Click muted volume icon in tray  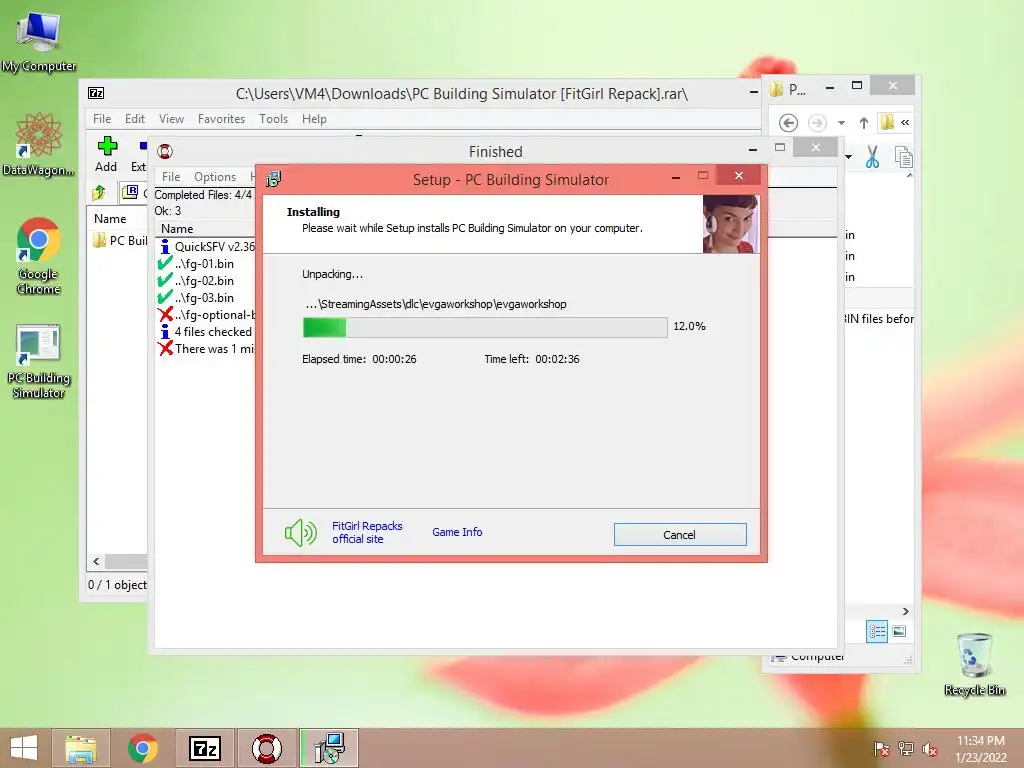pyautogui.click(x=930, y=749)
